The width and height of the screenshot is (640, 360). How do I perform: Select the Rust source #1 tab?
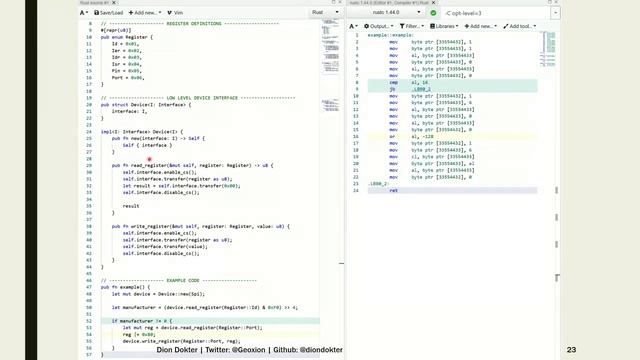pyautogui.click(x=95, y=2)
